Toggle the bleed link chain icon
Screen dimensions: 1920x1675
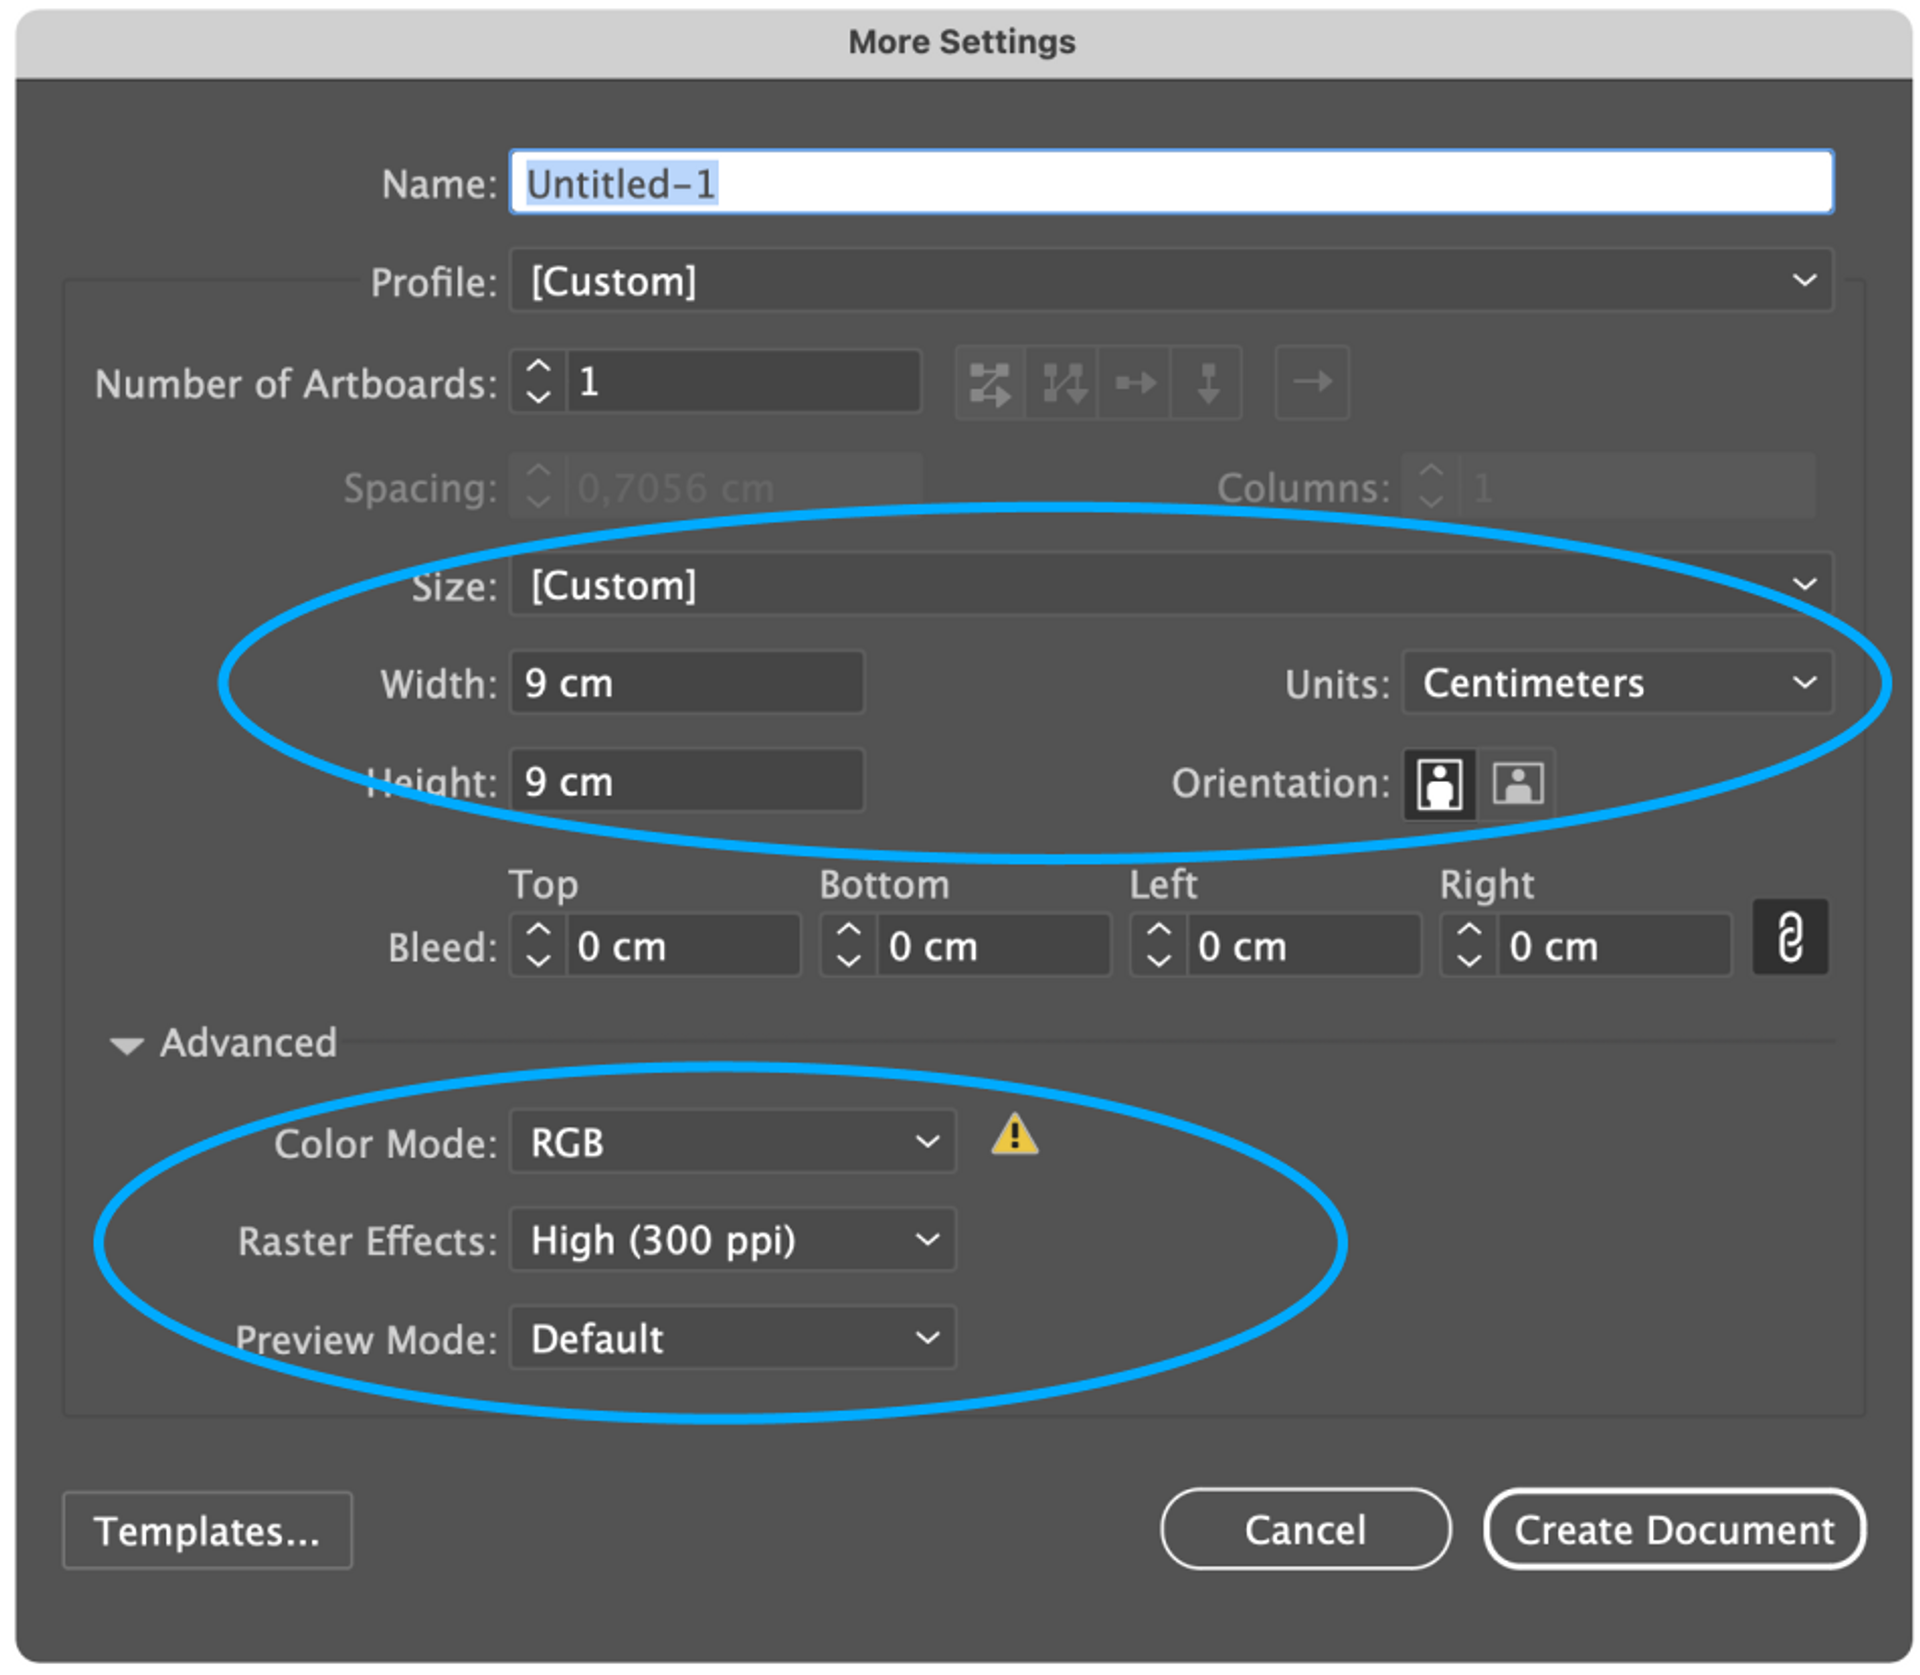1788,937
